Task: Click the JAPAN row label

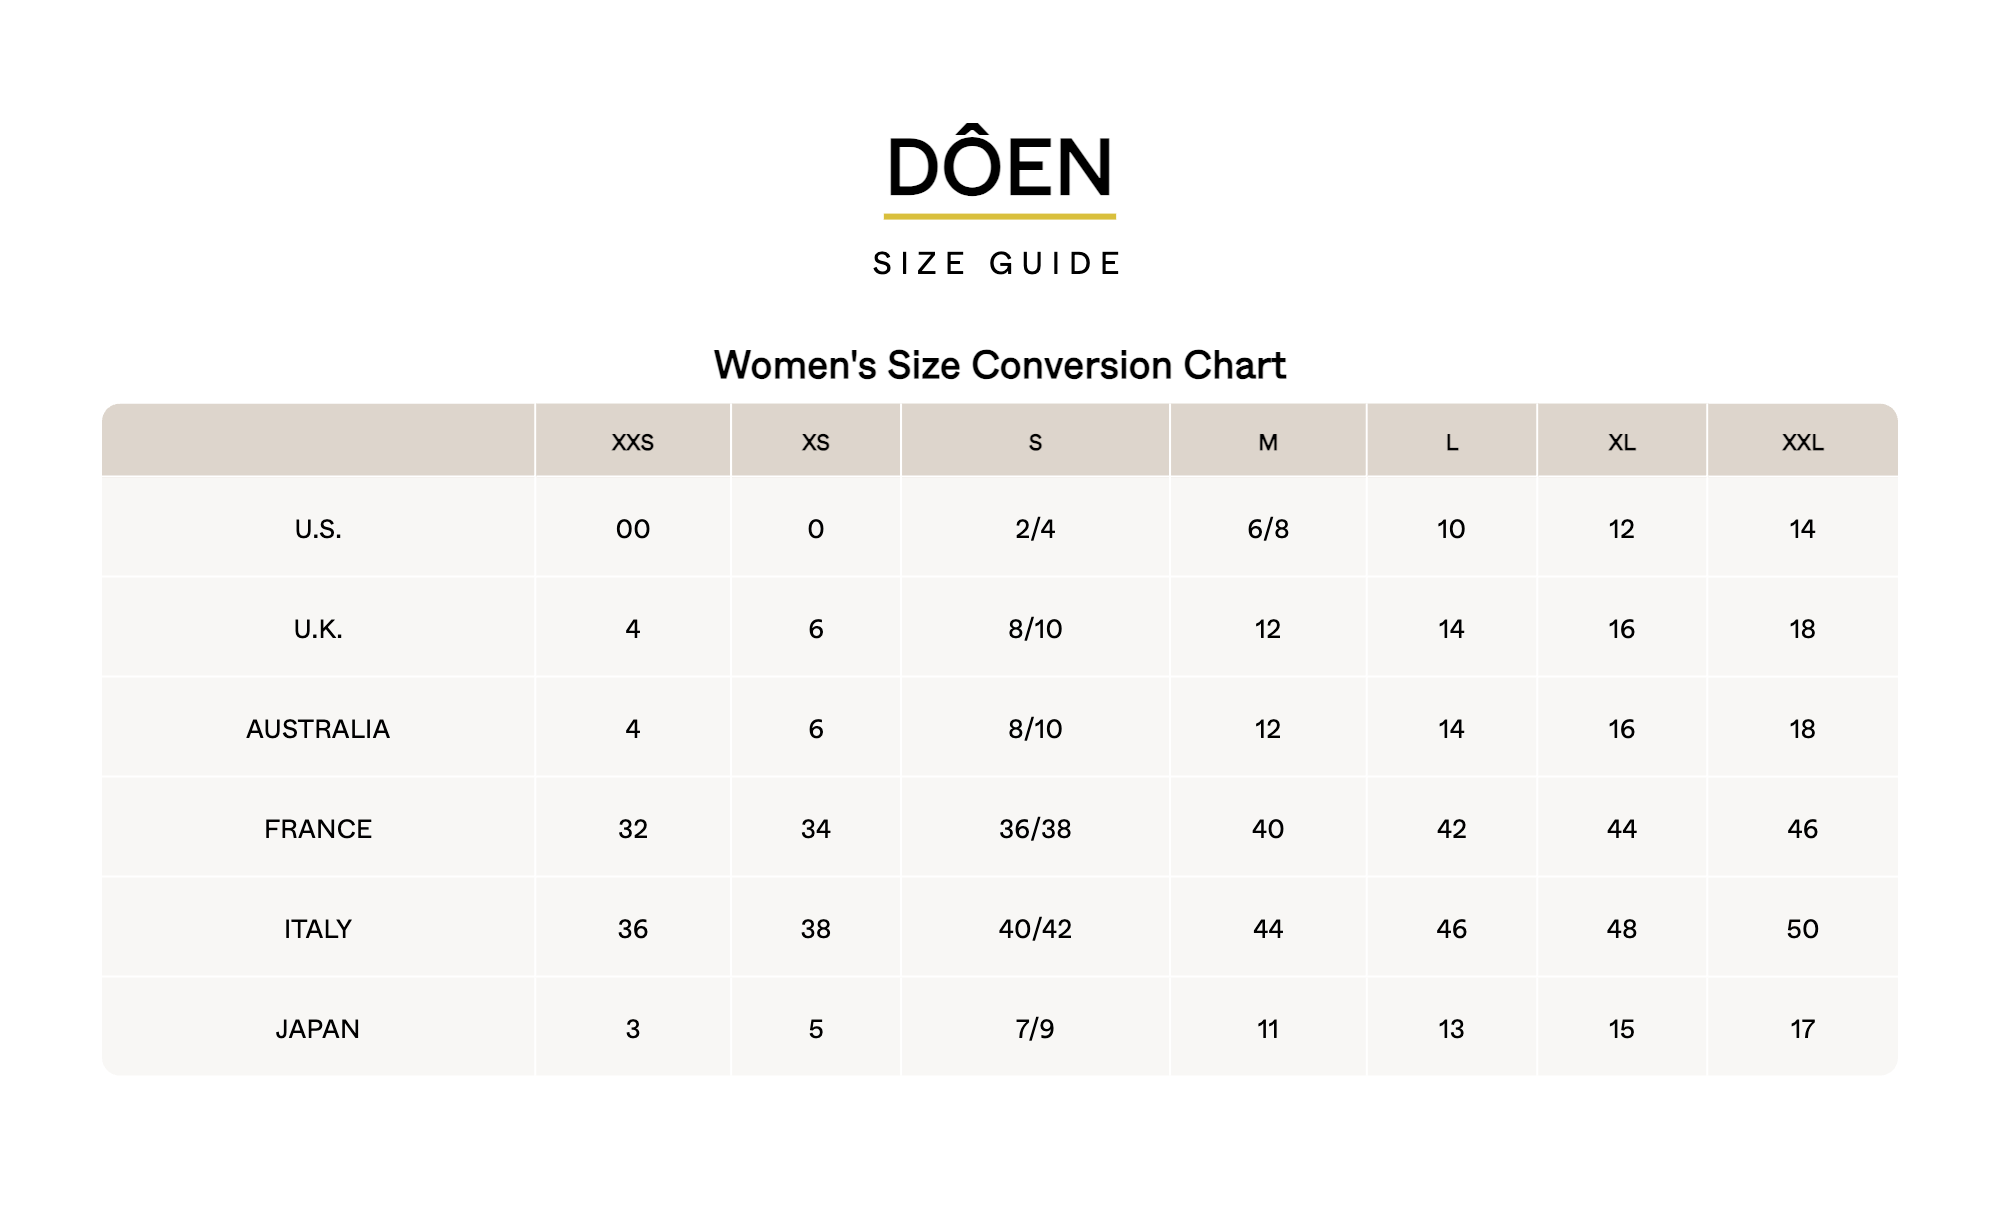Action: tap(318, 1029)
